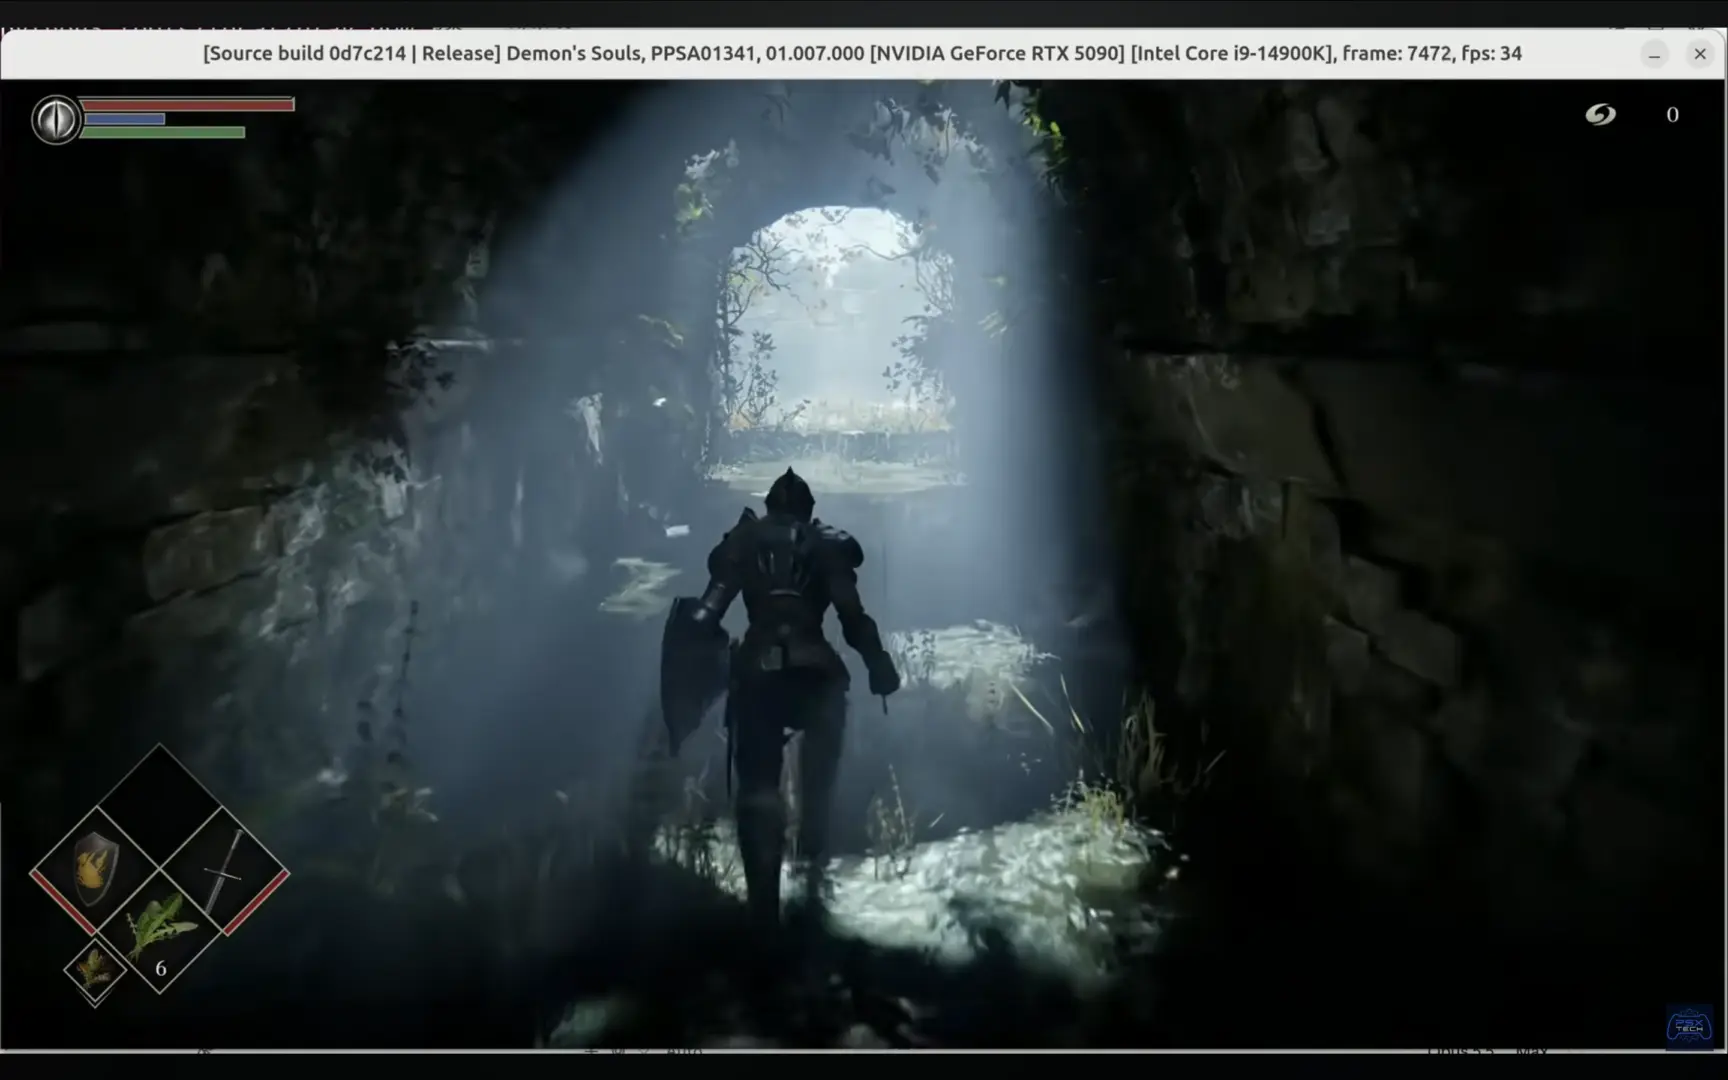The height and width of the screenshot is (1080, 1728).
Task: Click the red health bar
Action: point(187,104)
